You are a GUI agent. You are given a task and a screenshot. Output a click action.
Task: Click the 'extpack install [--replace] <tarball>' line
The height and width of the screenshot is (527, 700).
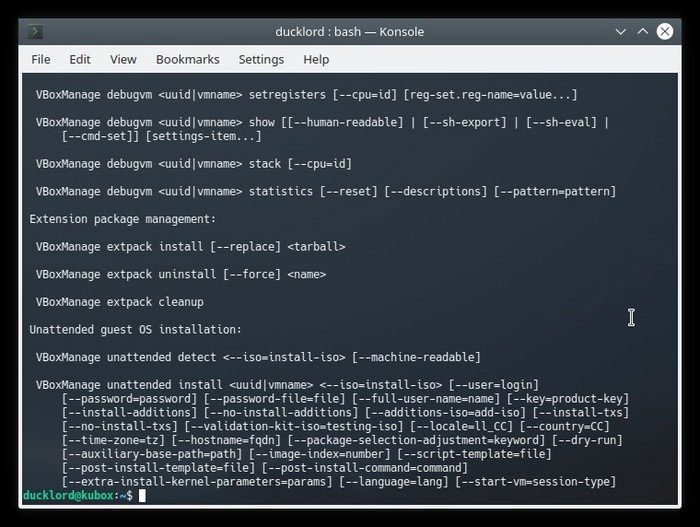tap(191, 247)
